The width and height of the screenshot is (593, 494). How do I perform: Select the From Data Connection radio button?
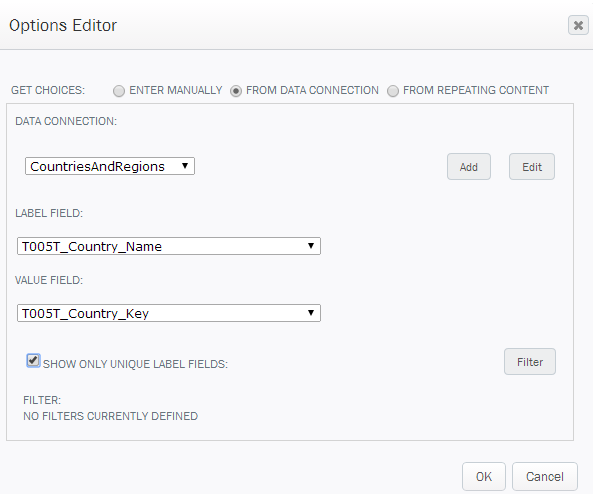click(x=236, y=91)
